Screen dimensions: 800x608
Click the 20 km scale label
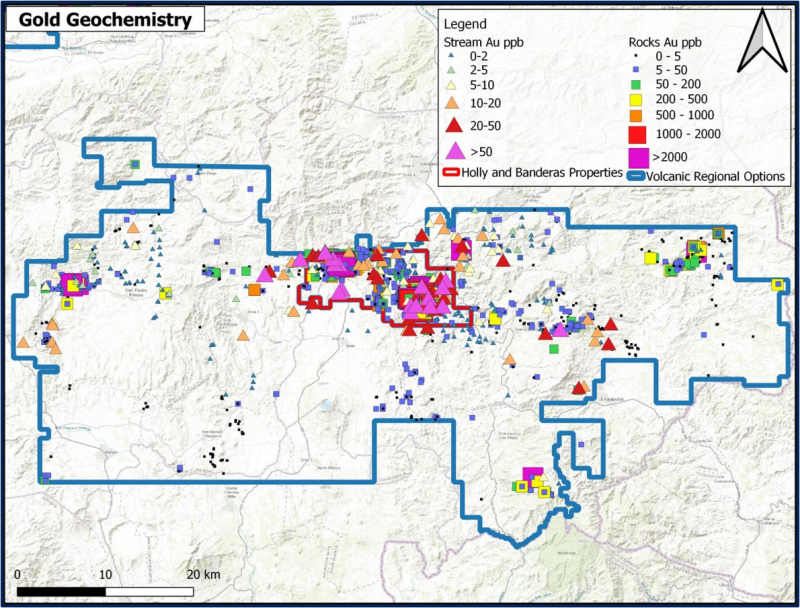point(203,574)
